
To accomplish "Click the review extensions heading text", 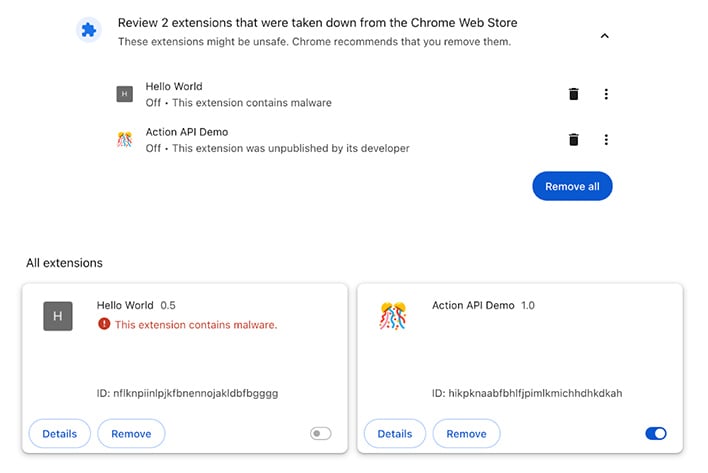I will pyautogui.click(x=317, y=23).
